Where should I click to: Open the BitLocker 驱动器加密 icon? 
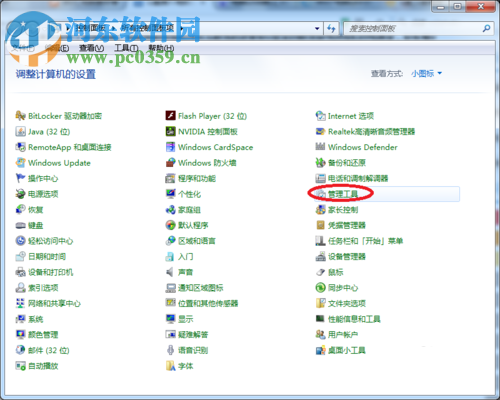pos(20,116)
